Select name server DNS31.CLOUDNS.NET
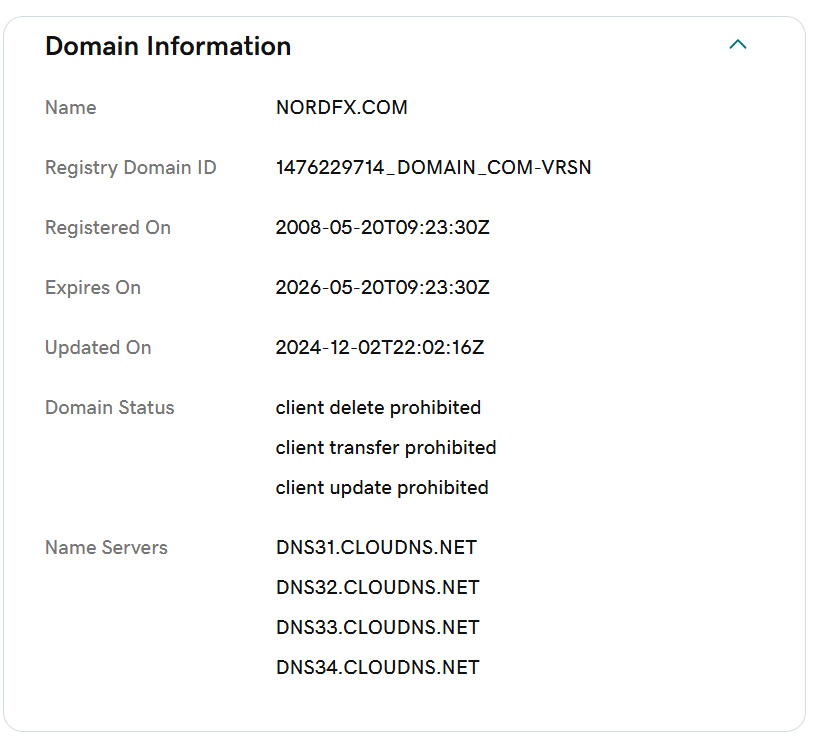This screenshot has width=819, height=740. click(x=377, y=548)
